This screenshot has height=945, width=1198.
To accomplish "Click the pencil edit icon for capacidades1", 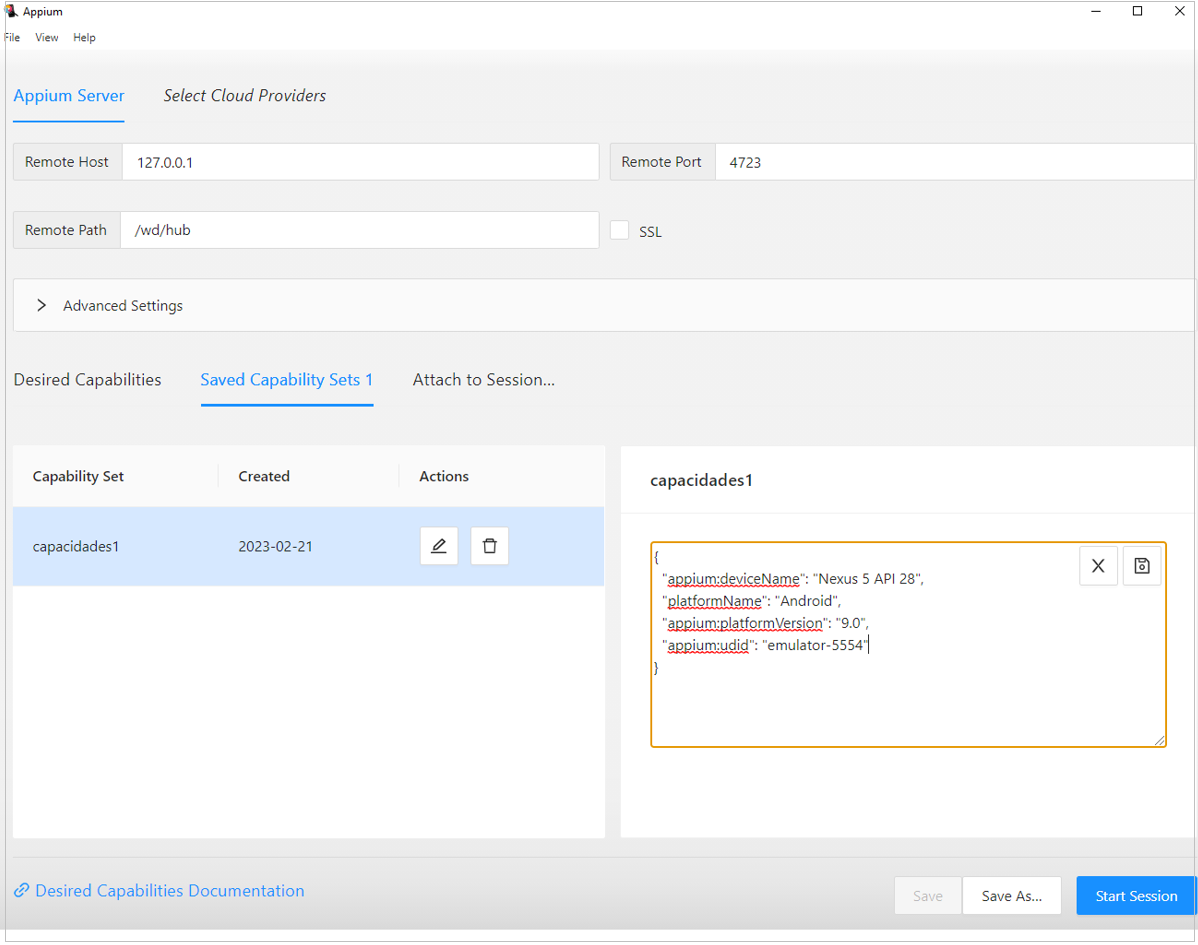I will (x=439, y=546).
